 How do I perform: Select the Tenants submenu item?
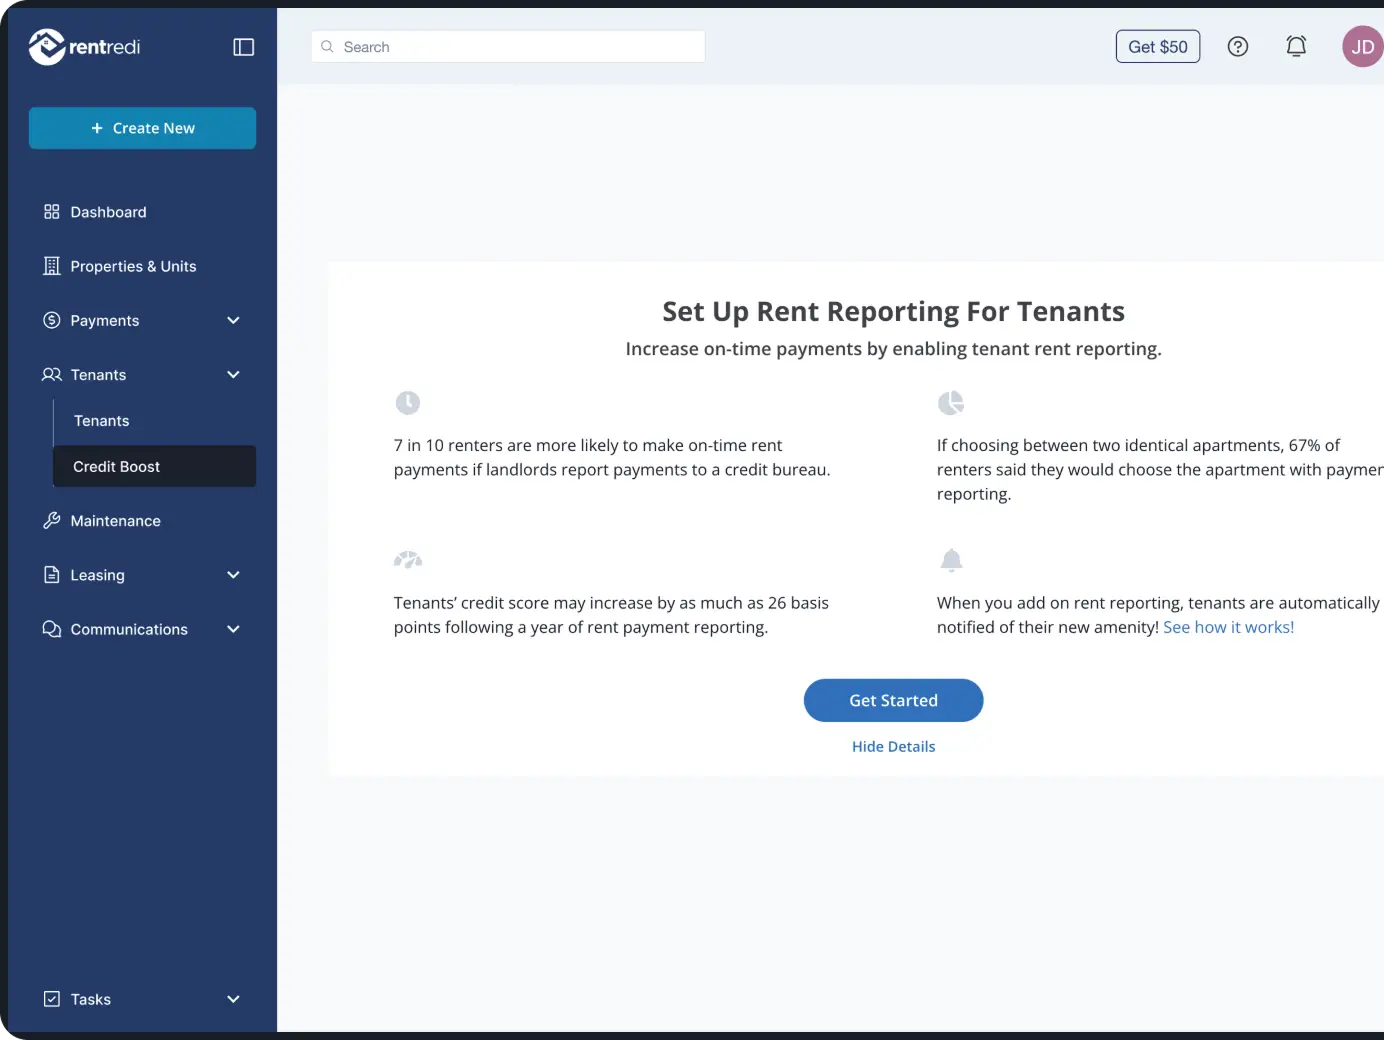[102, 421]
